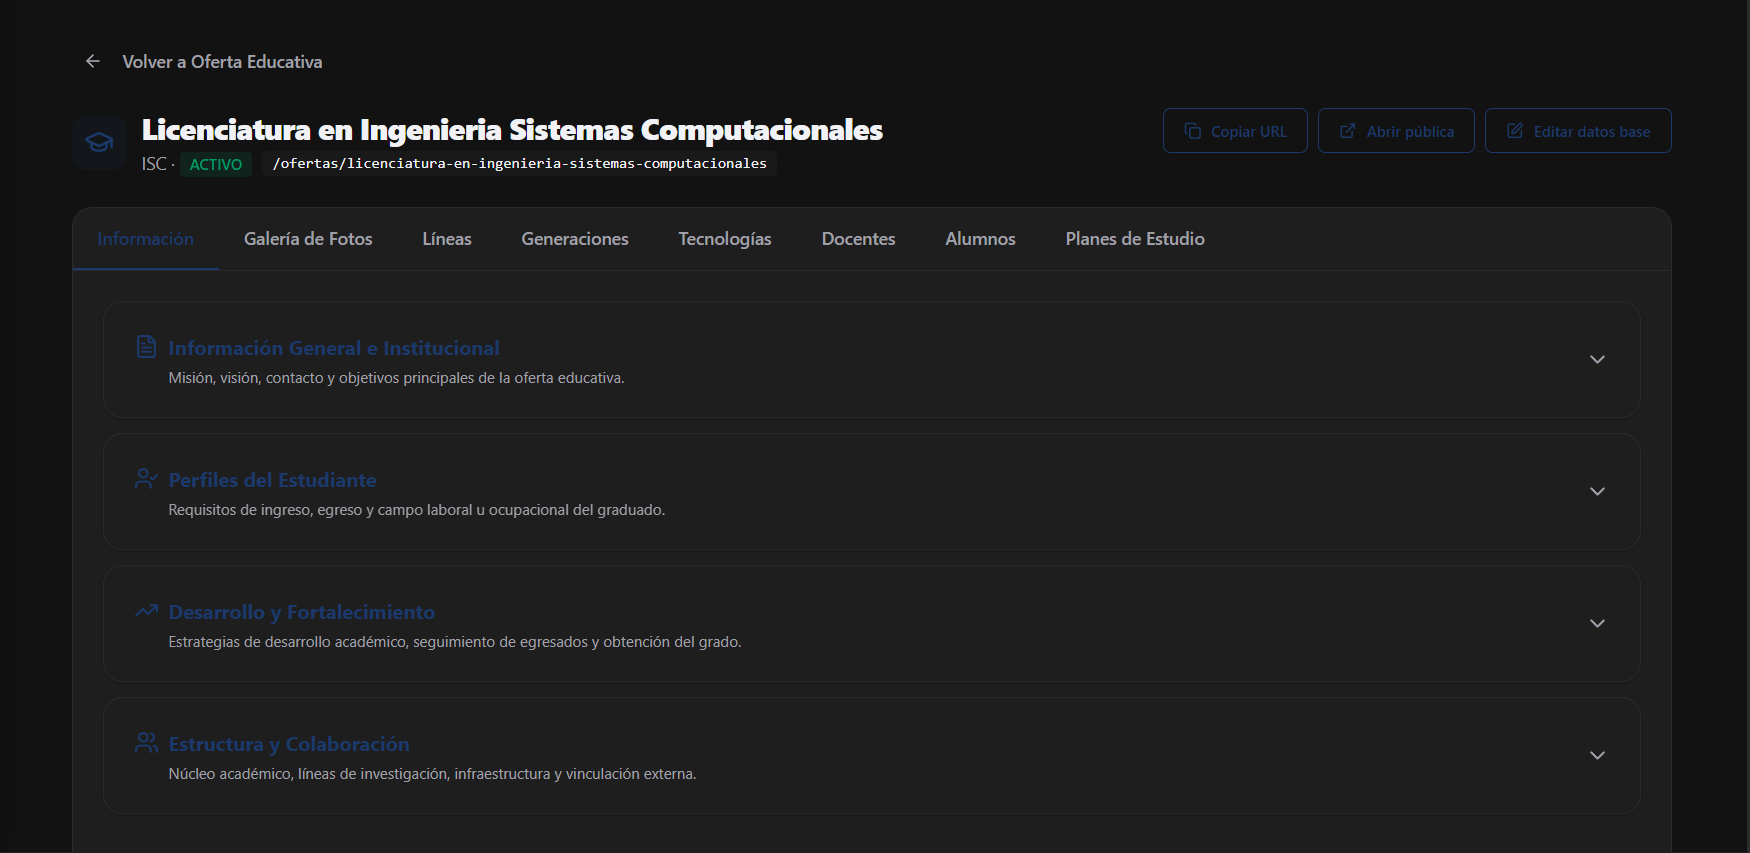Image resolution: width=1750 pixels, height=853 pixels.
Task: Click the Editar datos base button
Action: click(x=1578, y=131)
